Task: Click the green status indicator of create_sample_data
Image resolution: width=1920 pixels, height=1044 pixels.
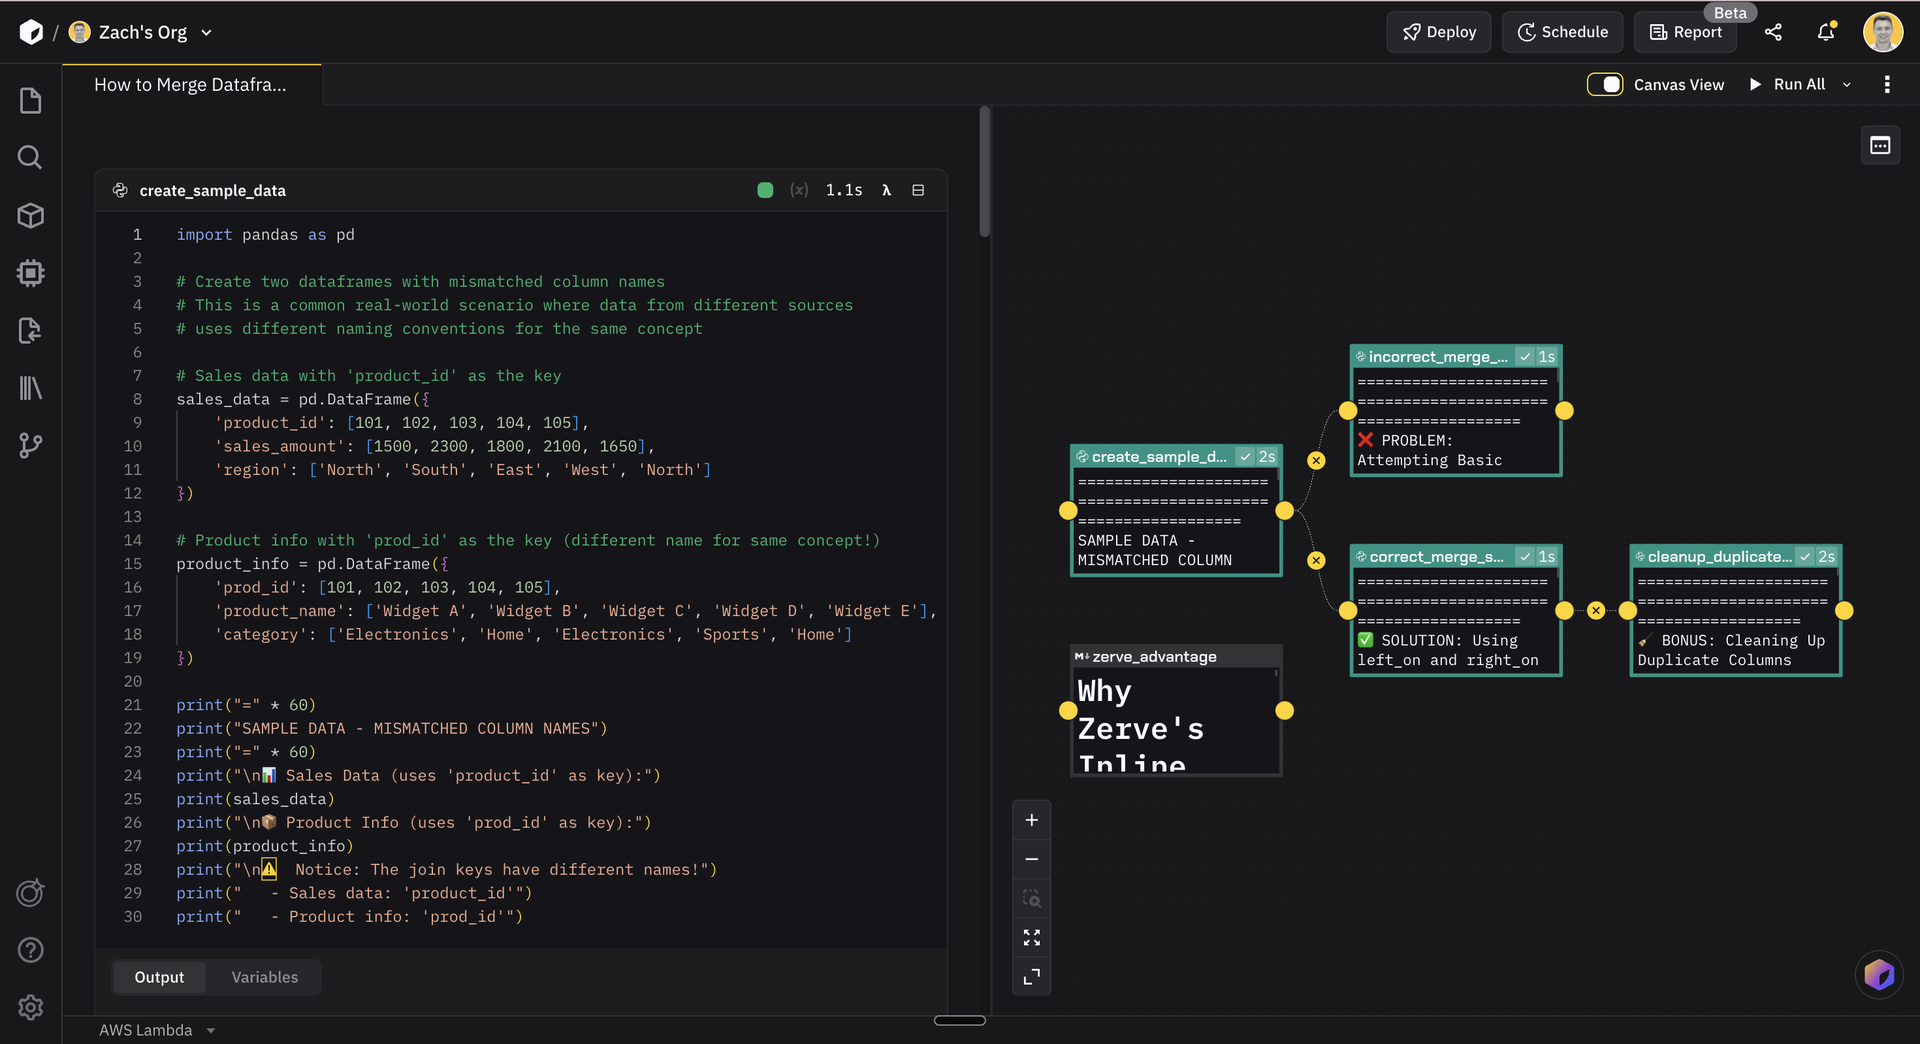Action: [765, 190]
